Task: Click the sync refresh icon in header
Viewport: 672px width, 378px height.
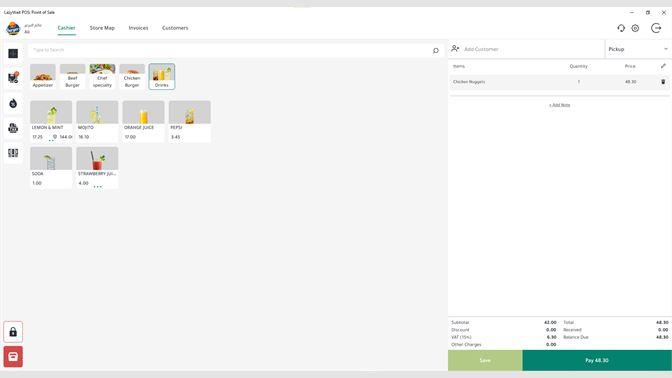Action: pyautogui.click(x=621, y=28)
